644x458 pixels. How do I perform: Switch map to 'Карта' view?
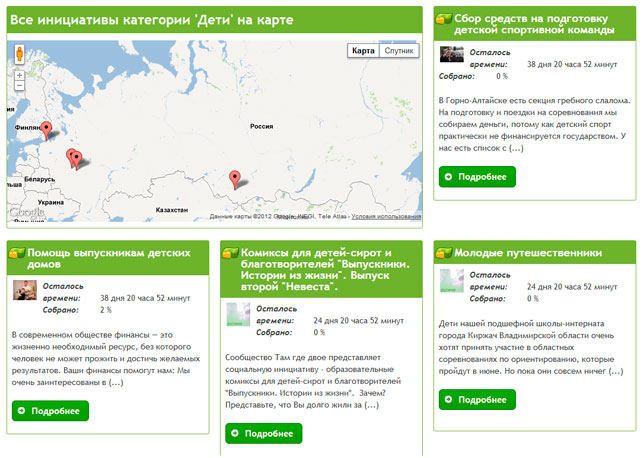point(364,50)
